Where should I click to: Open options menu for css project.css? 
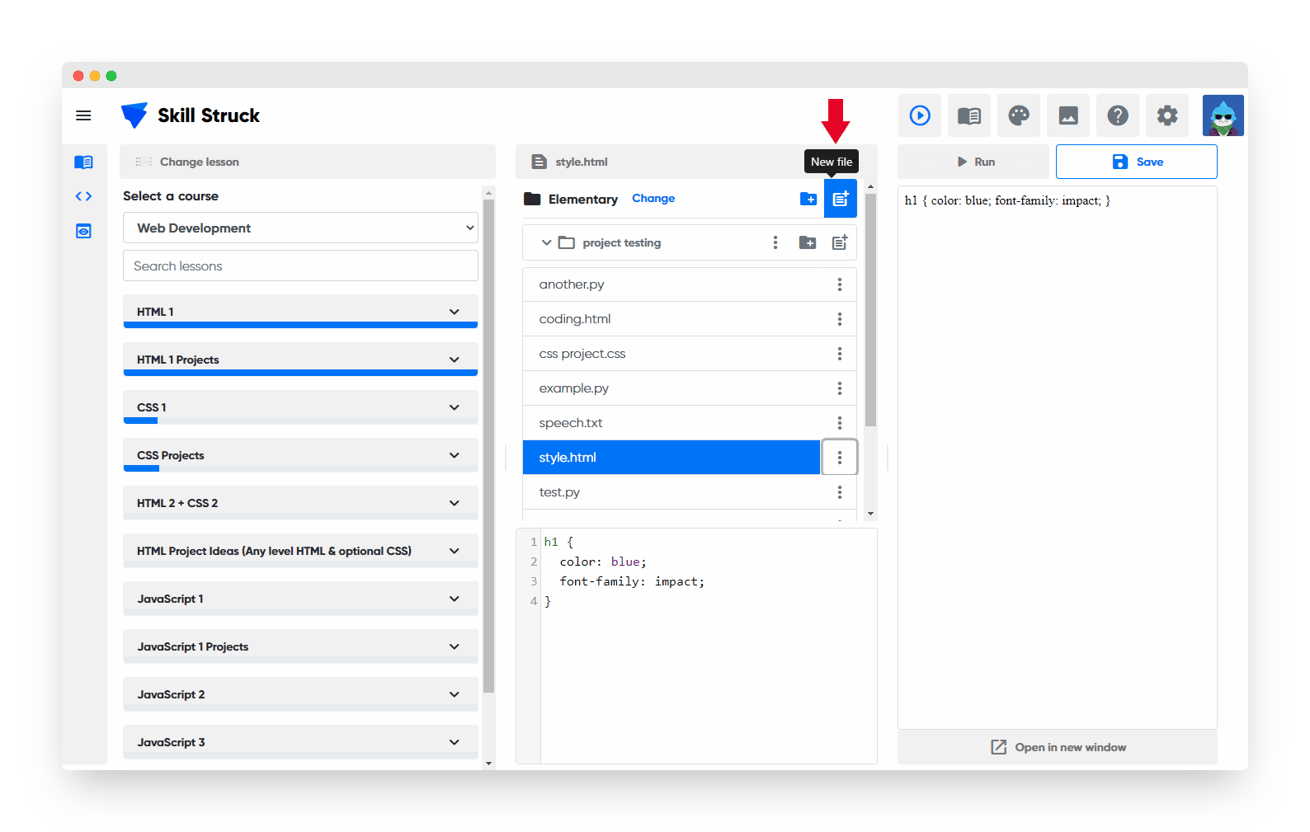[840, 354]
